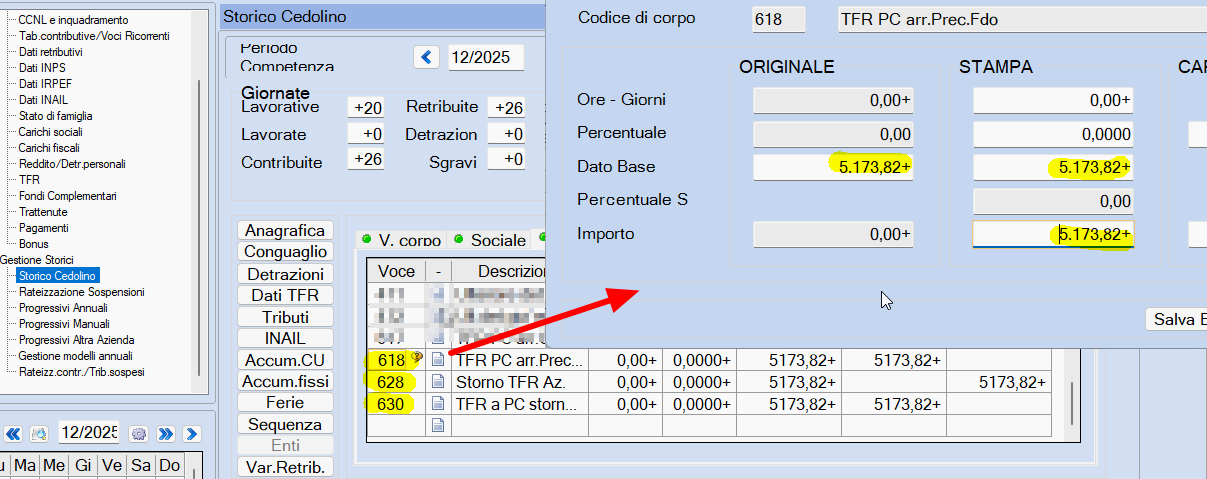The width and height of the screenshot is (1207, 479).
Task: Click the document icon in the 618 row
Action: [438, 360]
